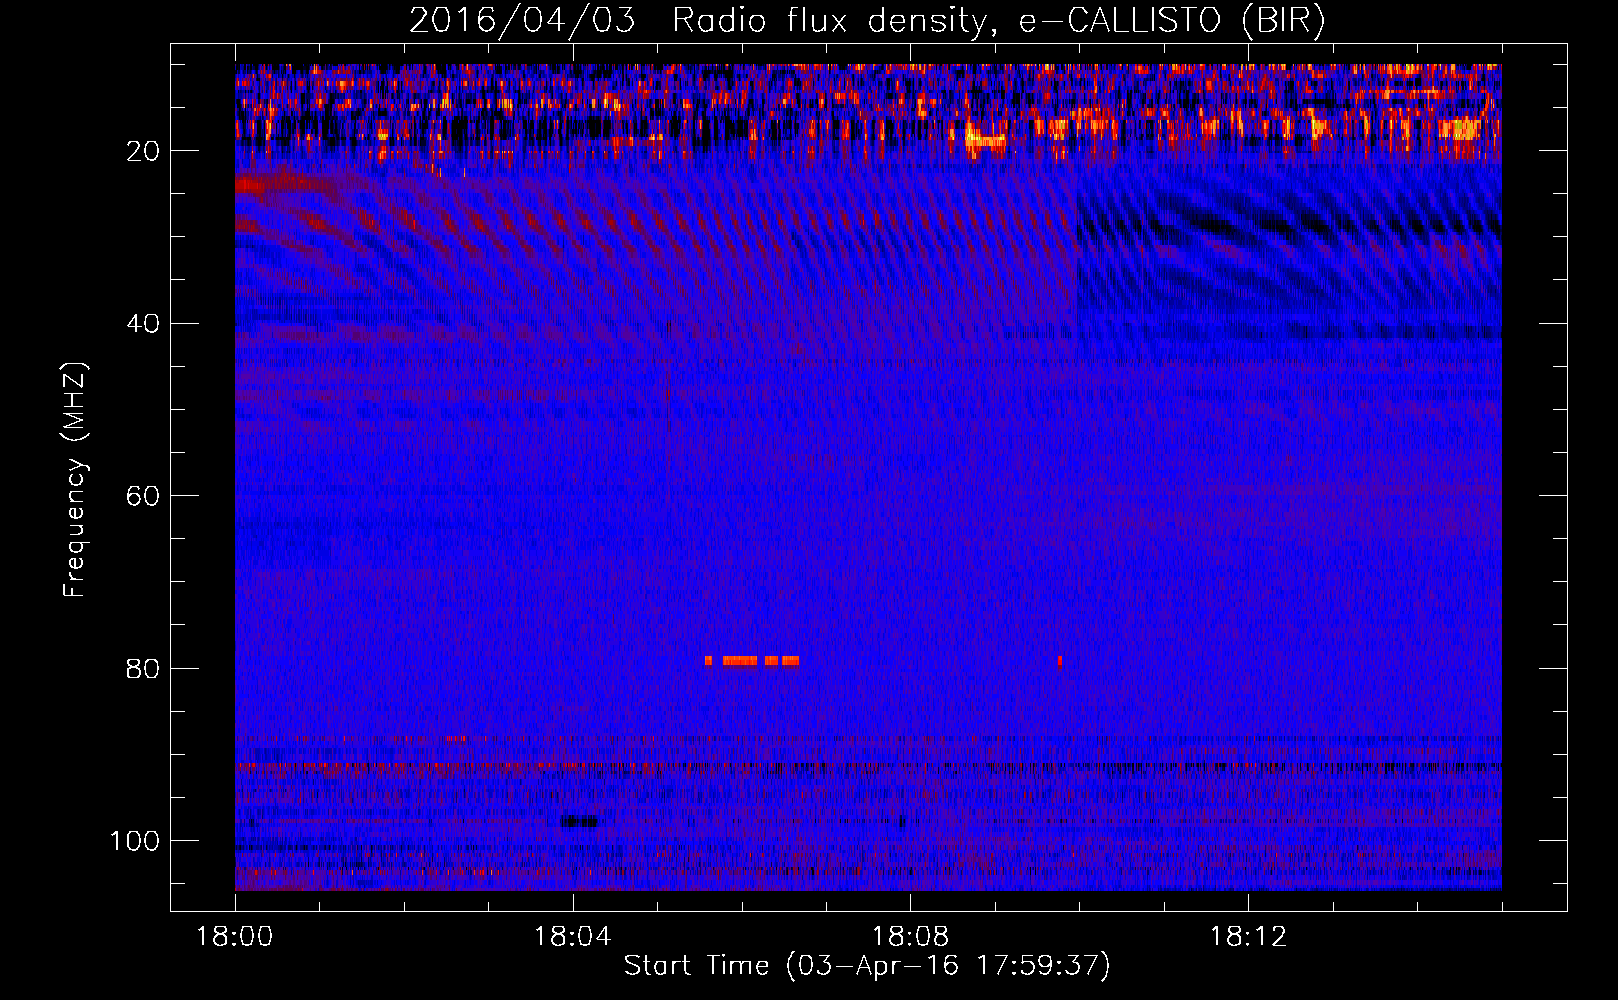Click the black dropout patch near 98 MHz at 18:04
Viewport: 1618px width, 1000px height.
[x=578, y=822]
